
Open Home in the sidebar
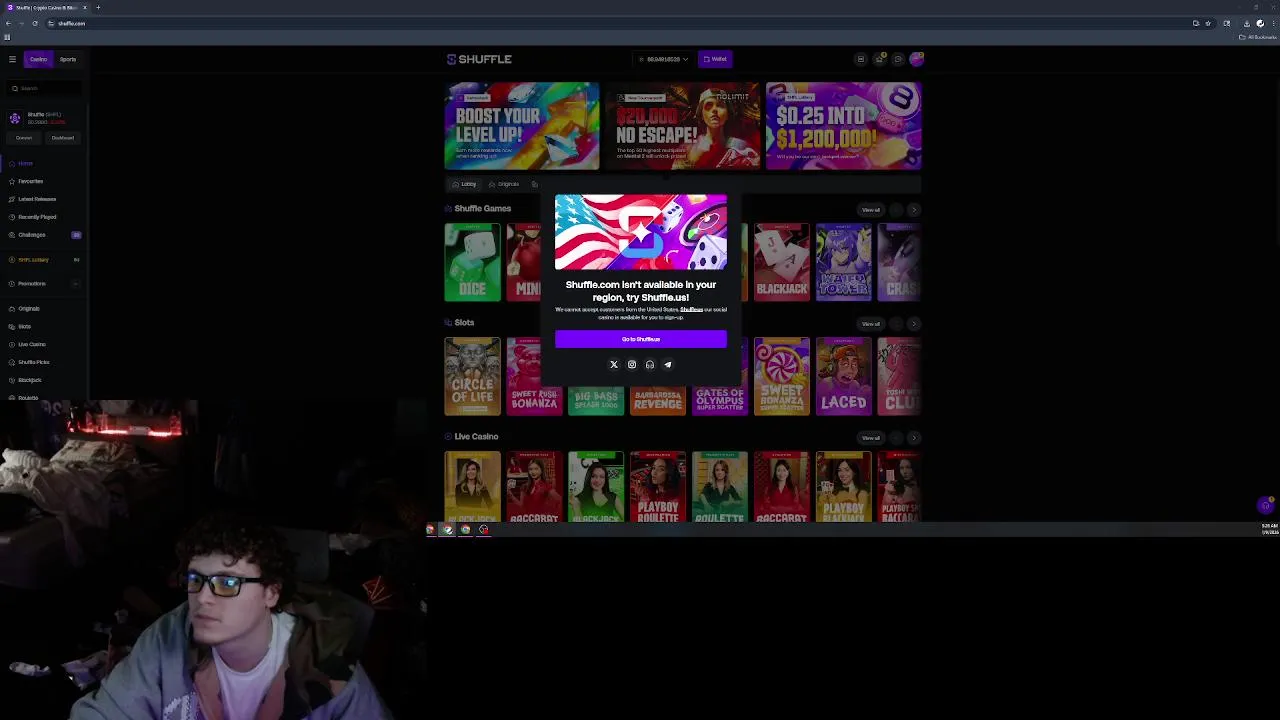pyautogui.click(x=25, y=163)
